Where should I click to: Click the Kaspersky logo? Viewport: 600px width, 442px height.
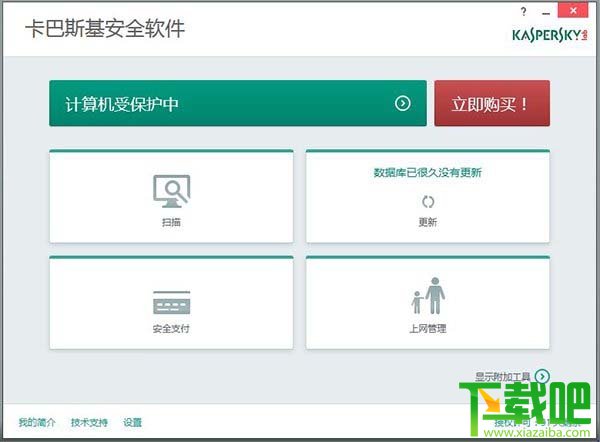click(x=549, y=35)
